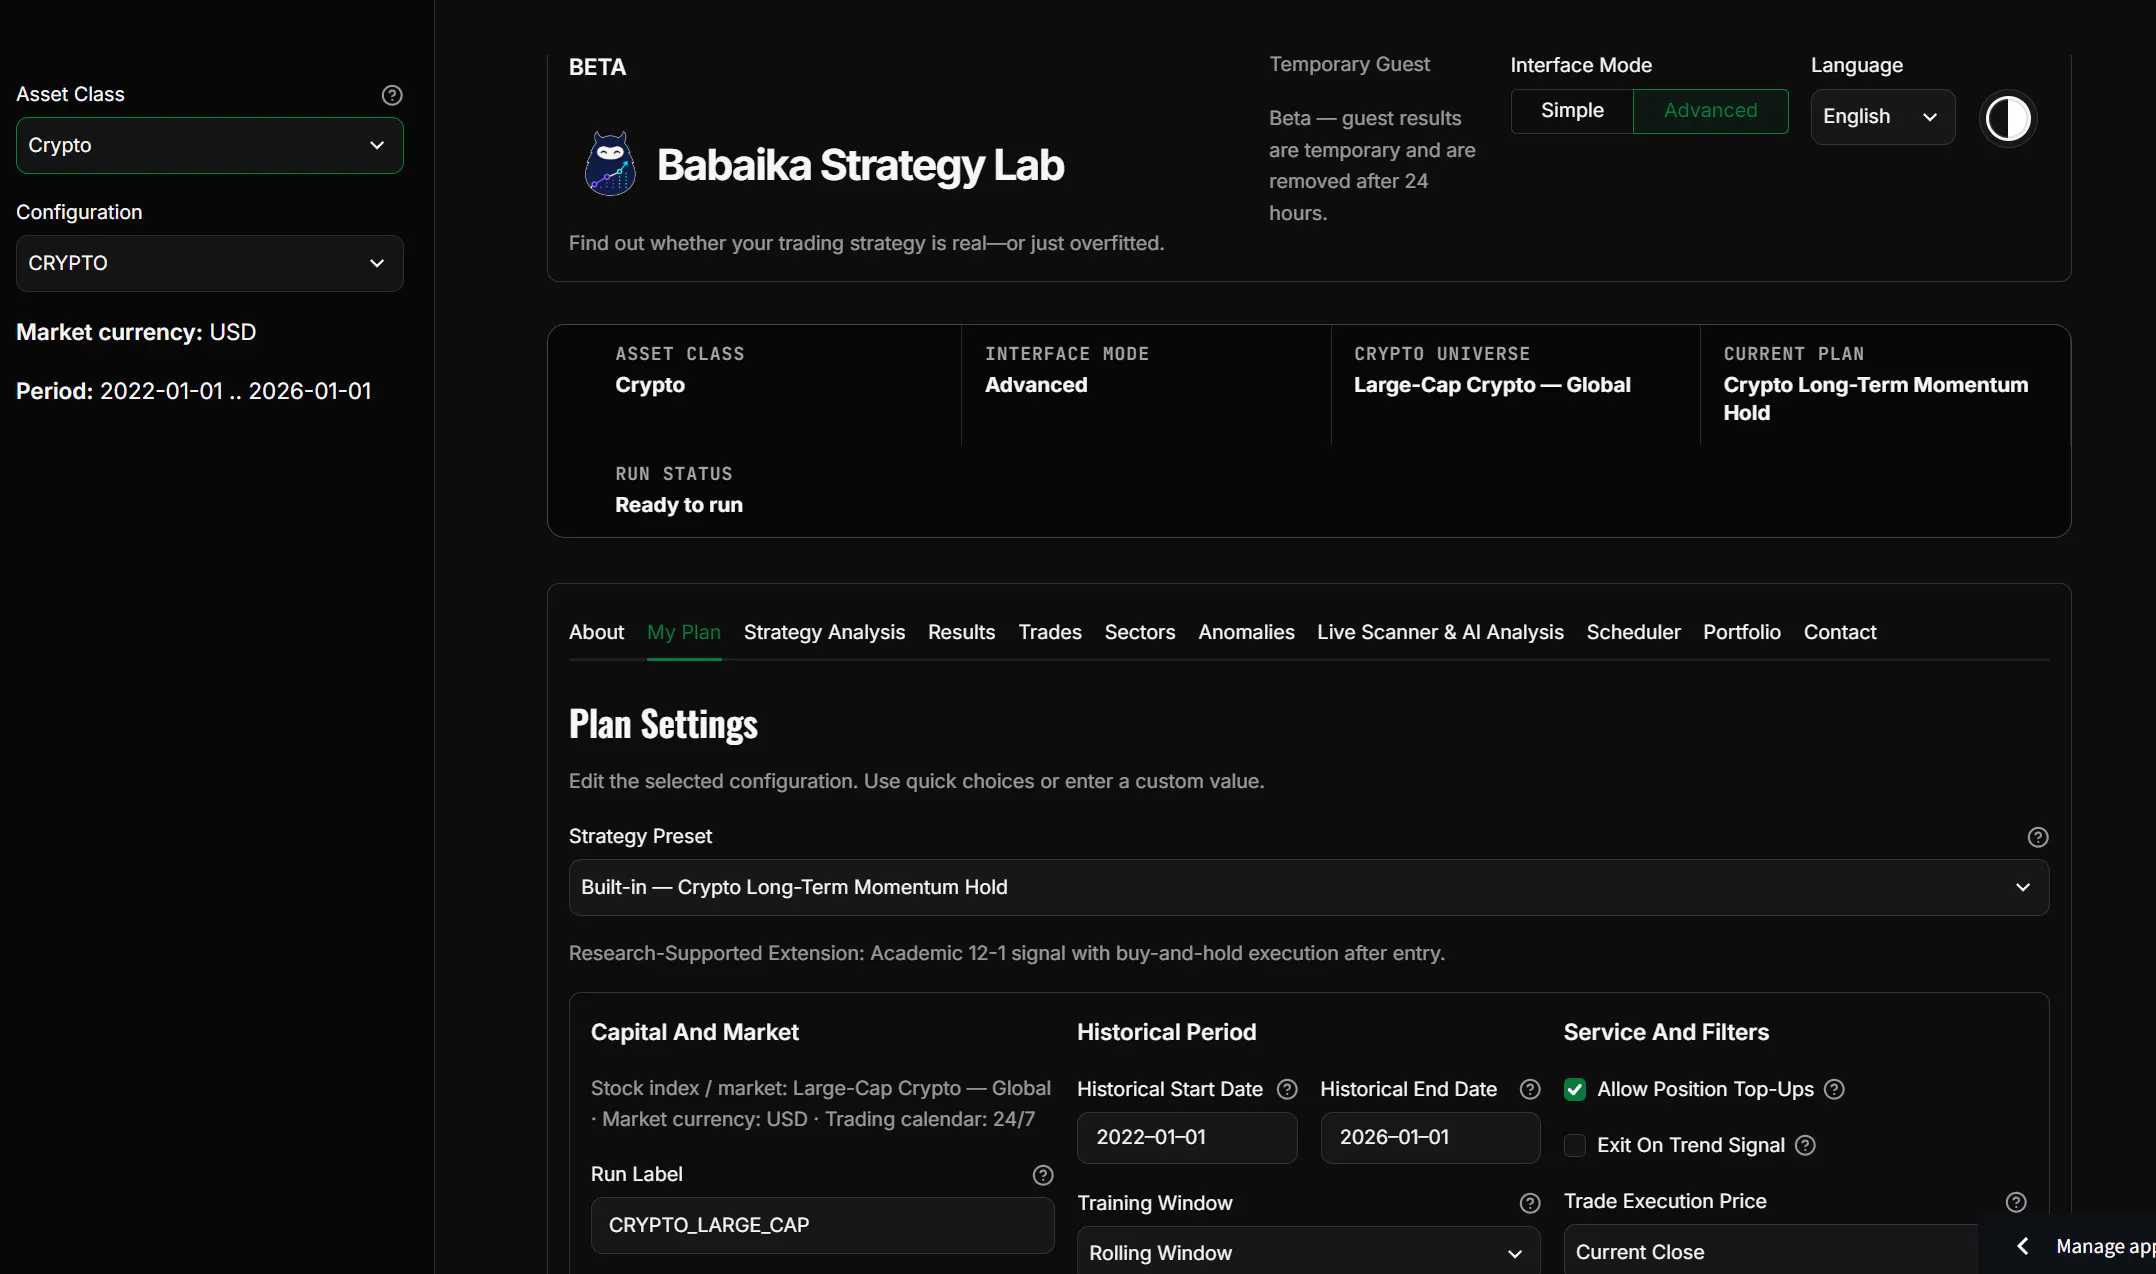The image size is (2156, 1274).
Task: Click the Babaika owl logo
Action: 610,164
